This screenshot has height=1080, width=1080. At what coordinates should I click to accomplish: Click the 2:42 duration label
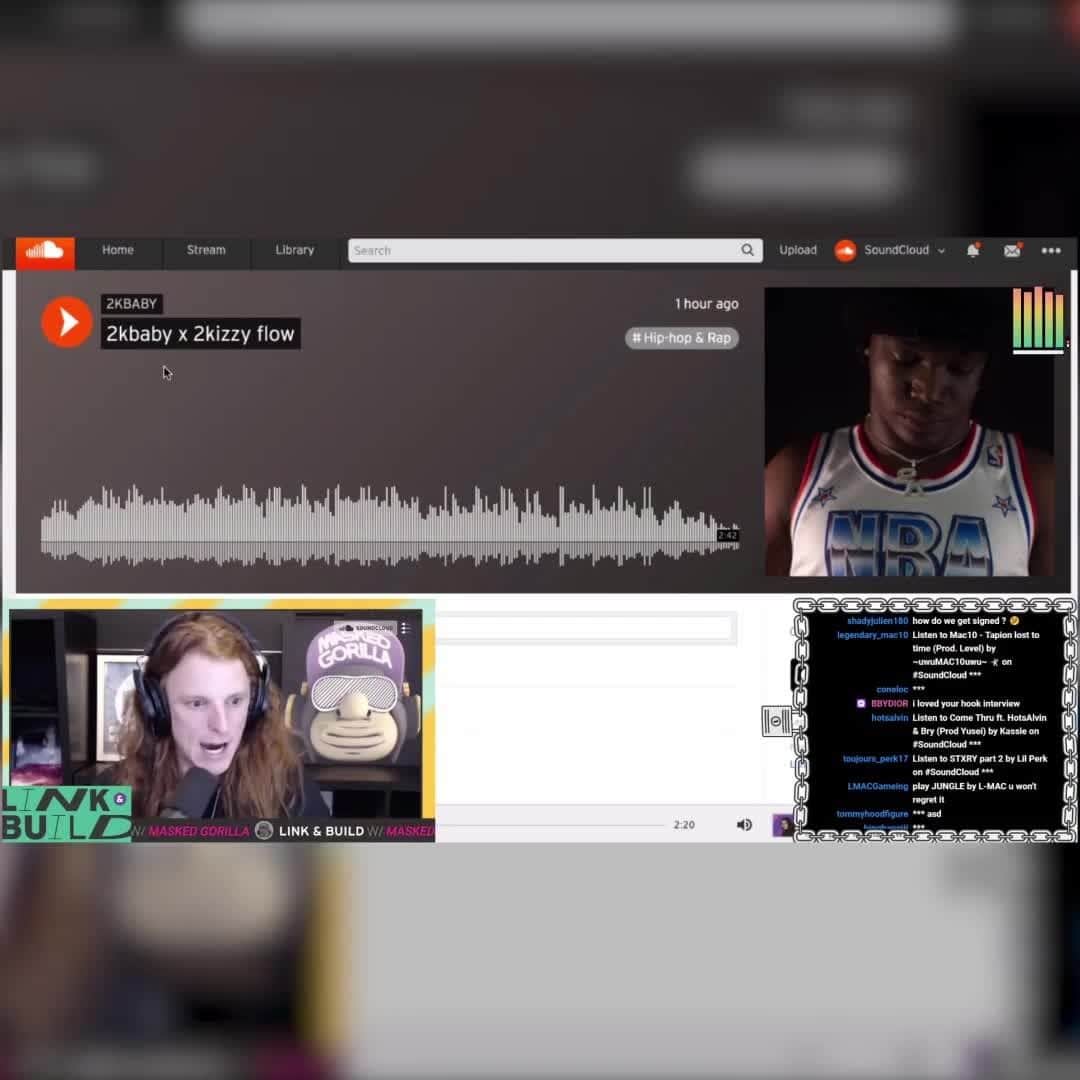coord(727,535)
